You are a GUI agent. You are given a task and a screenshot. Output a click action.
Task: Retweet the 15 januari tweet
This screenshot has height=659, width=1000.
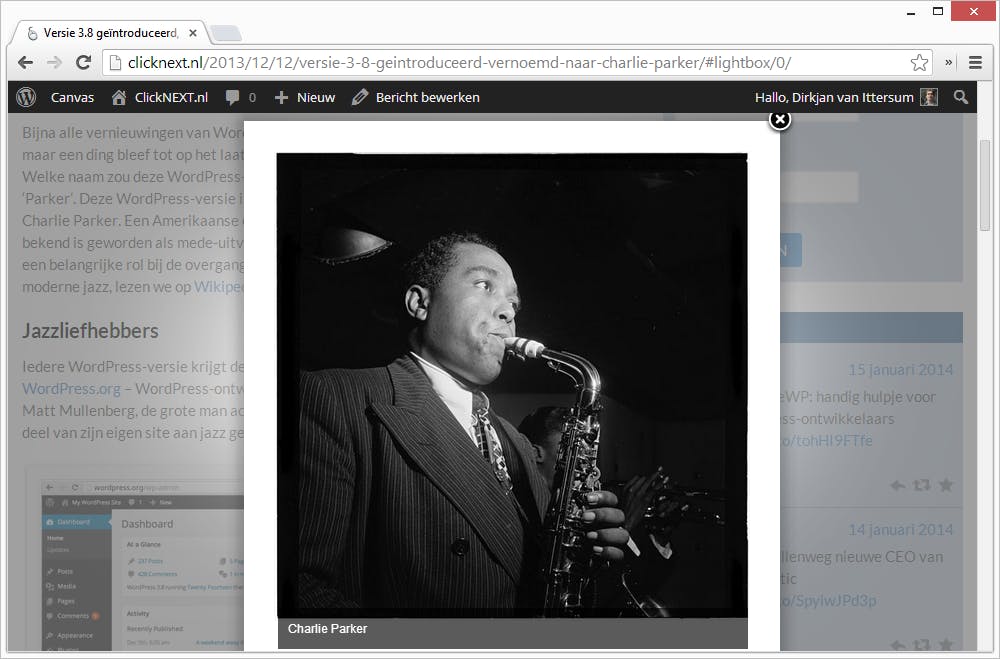coord(922,485)
